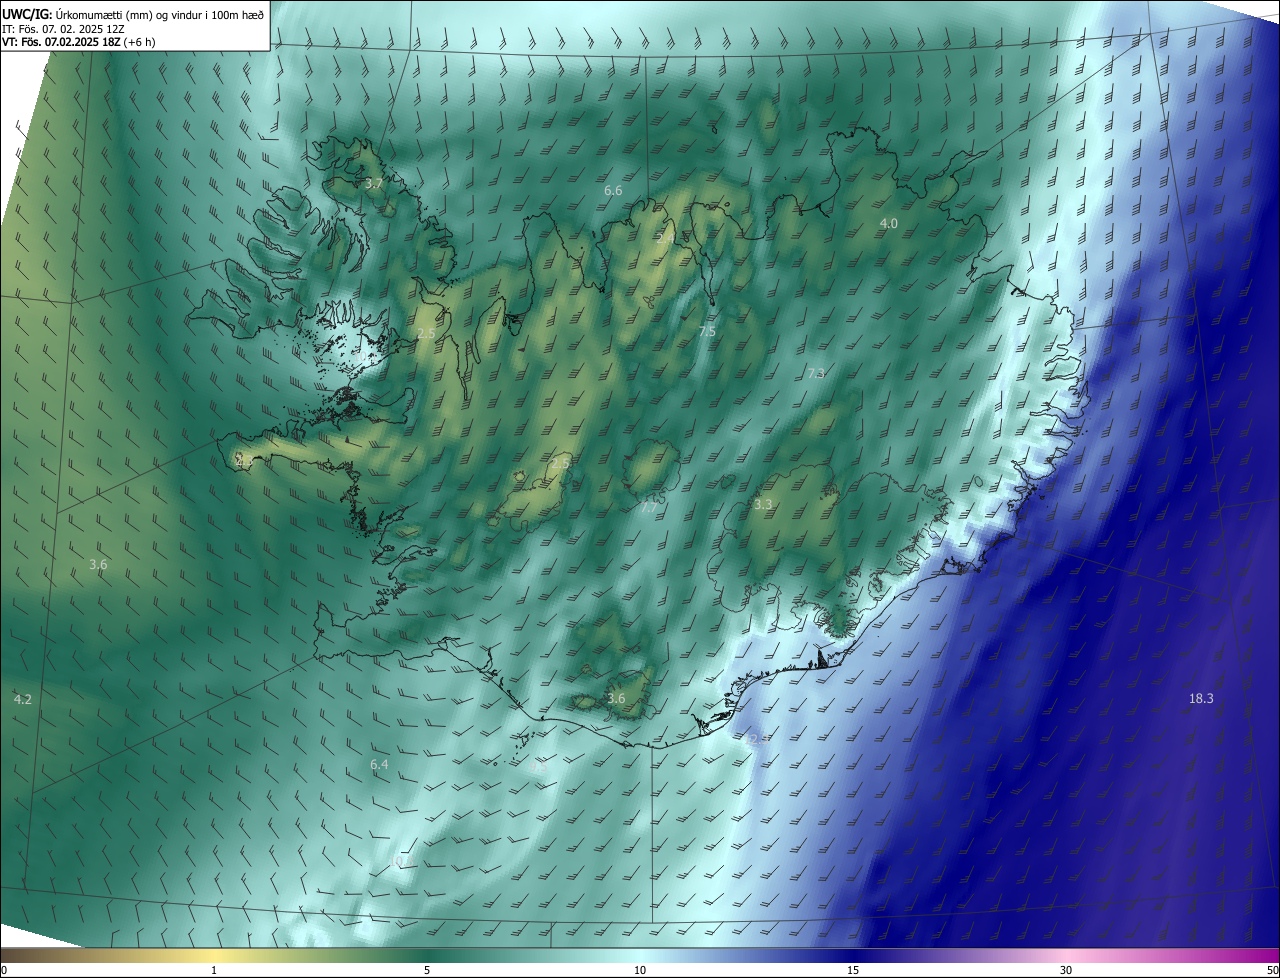The image size is (1280, 978).
Task: Click the 7.7 precipitation value label
Action: (x=649, y=507)
